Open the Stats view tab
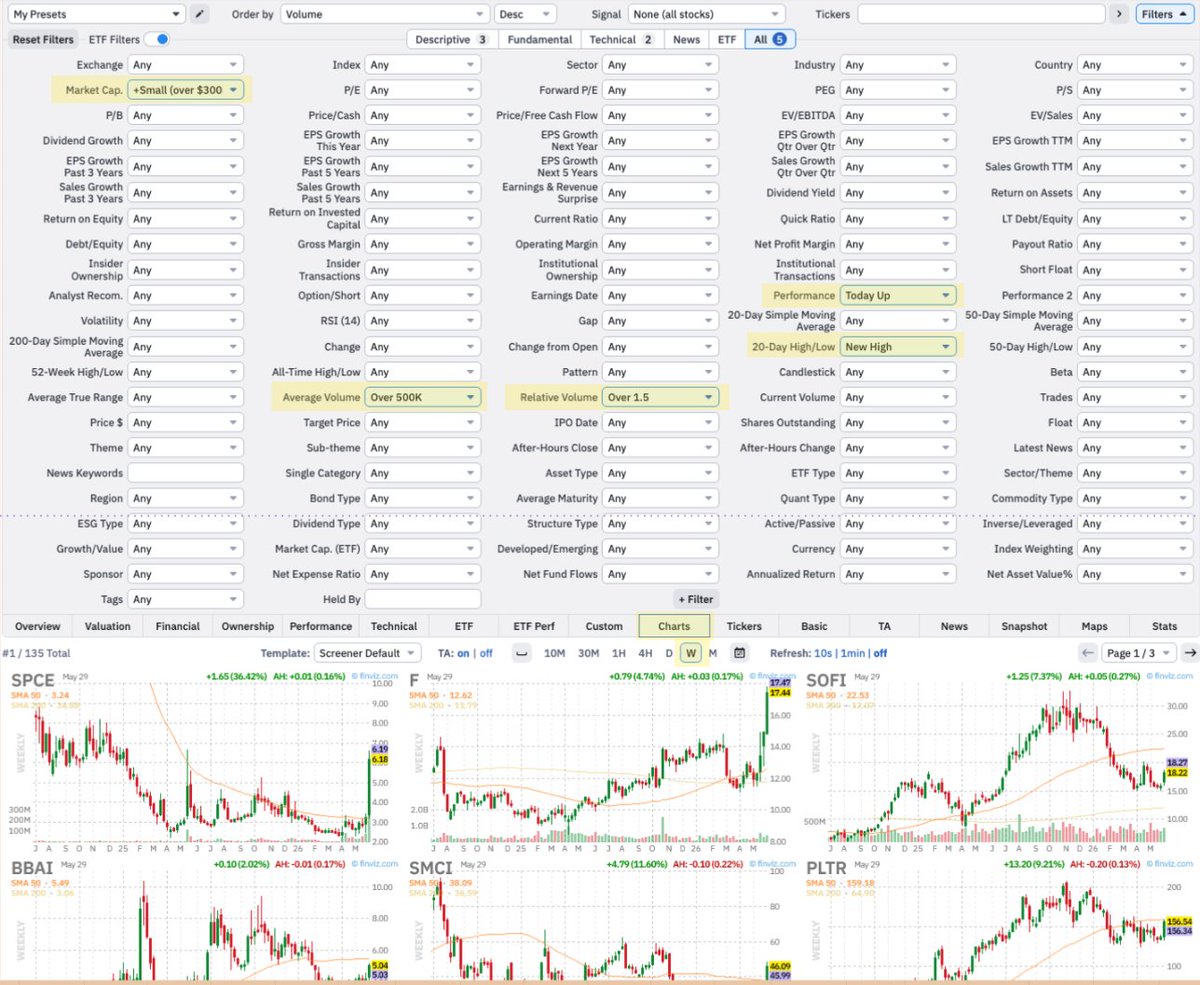 point(1164,626)
